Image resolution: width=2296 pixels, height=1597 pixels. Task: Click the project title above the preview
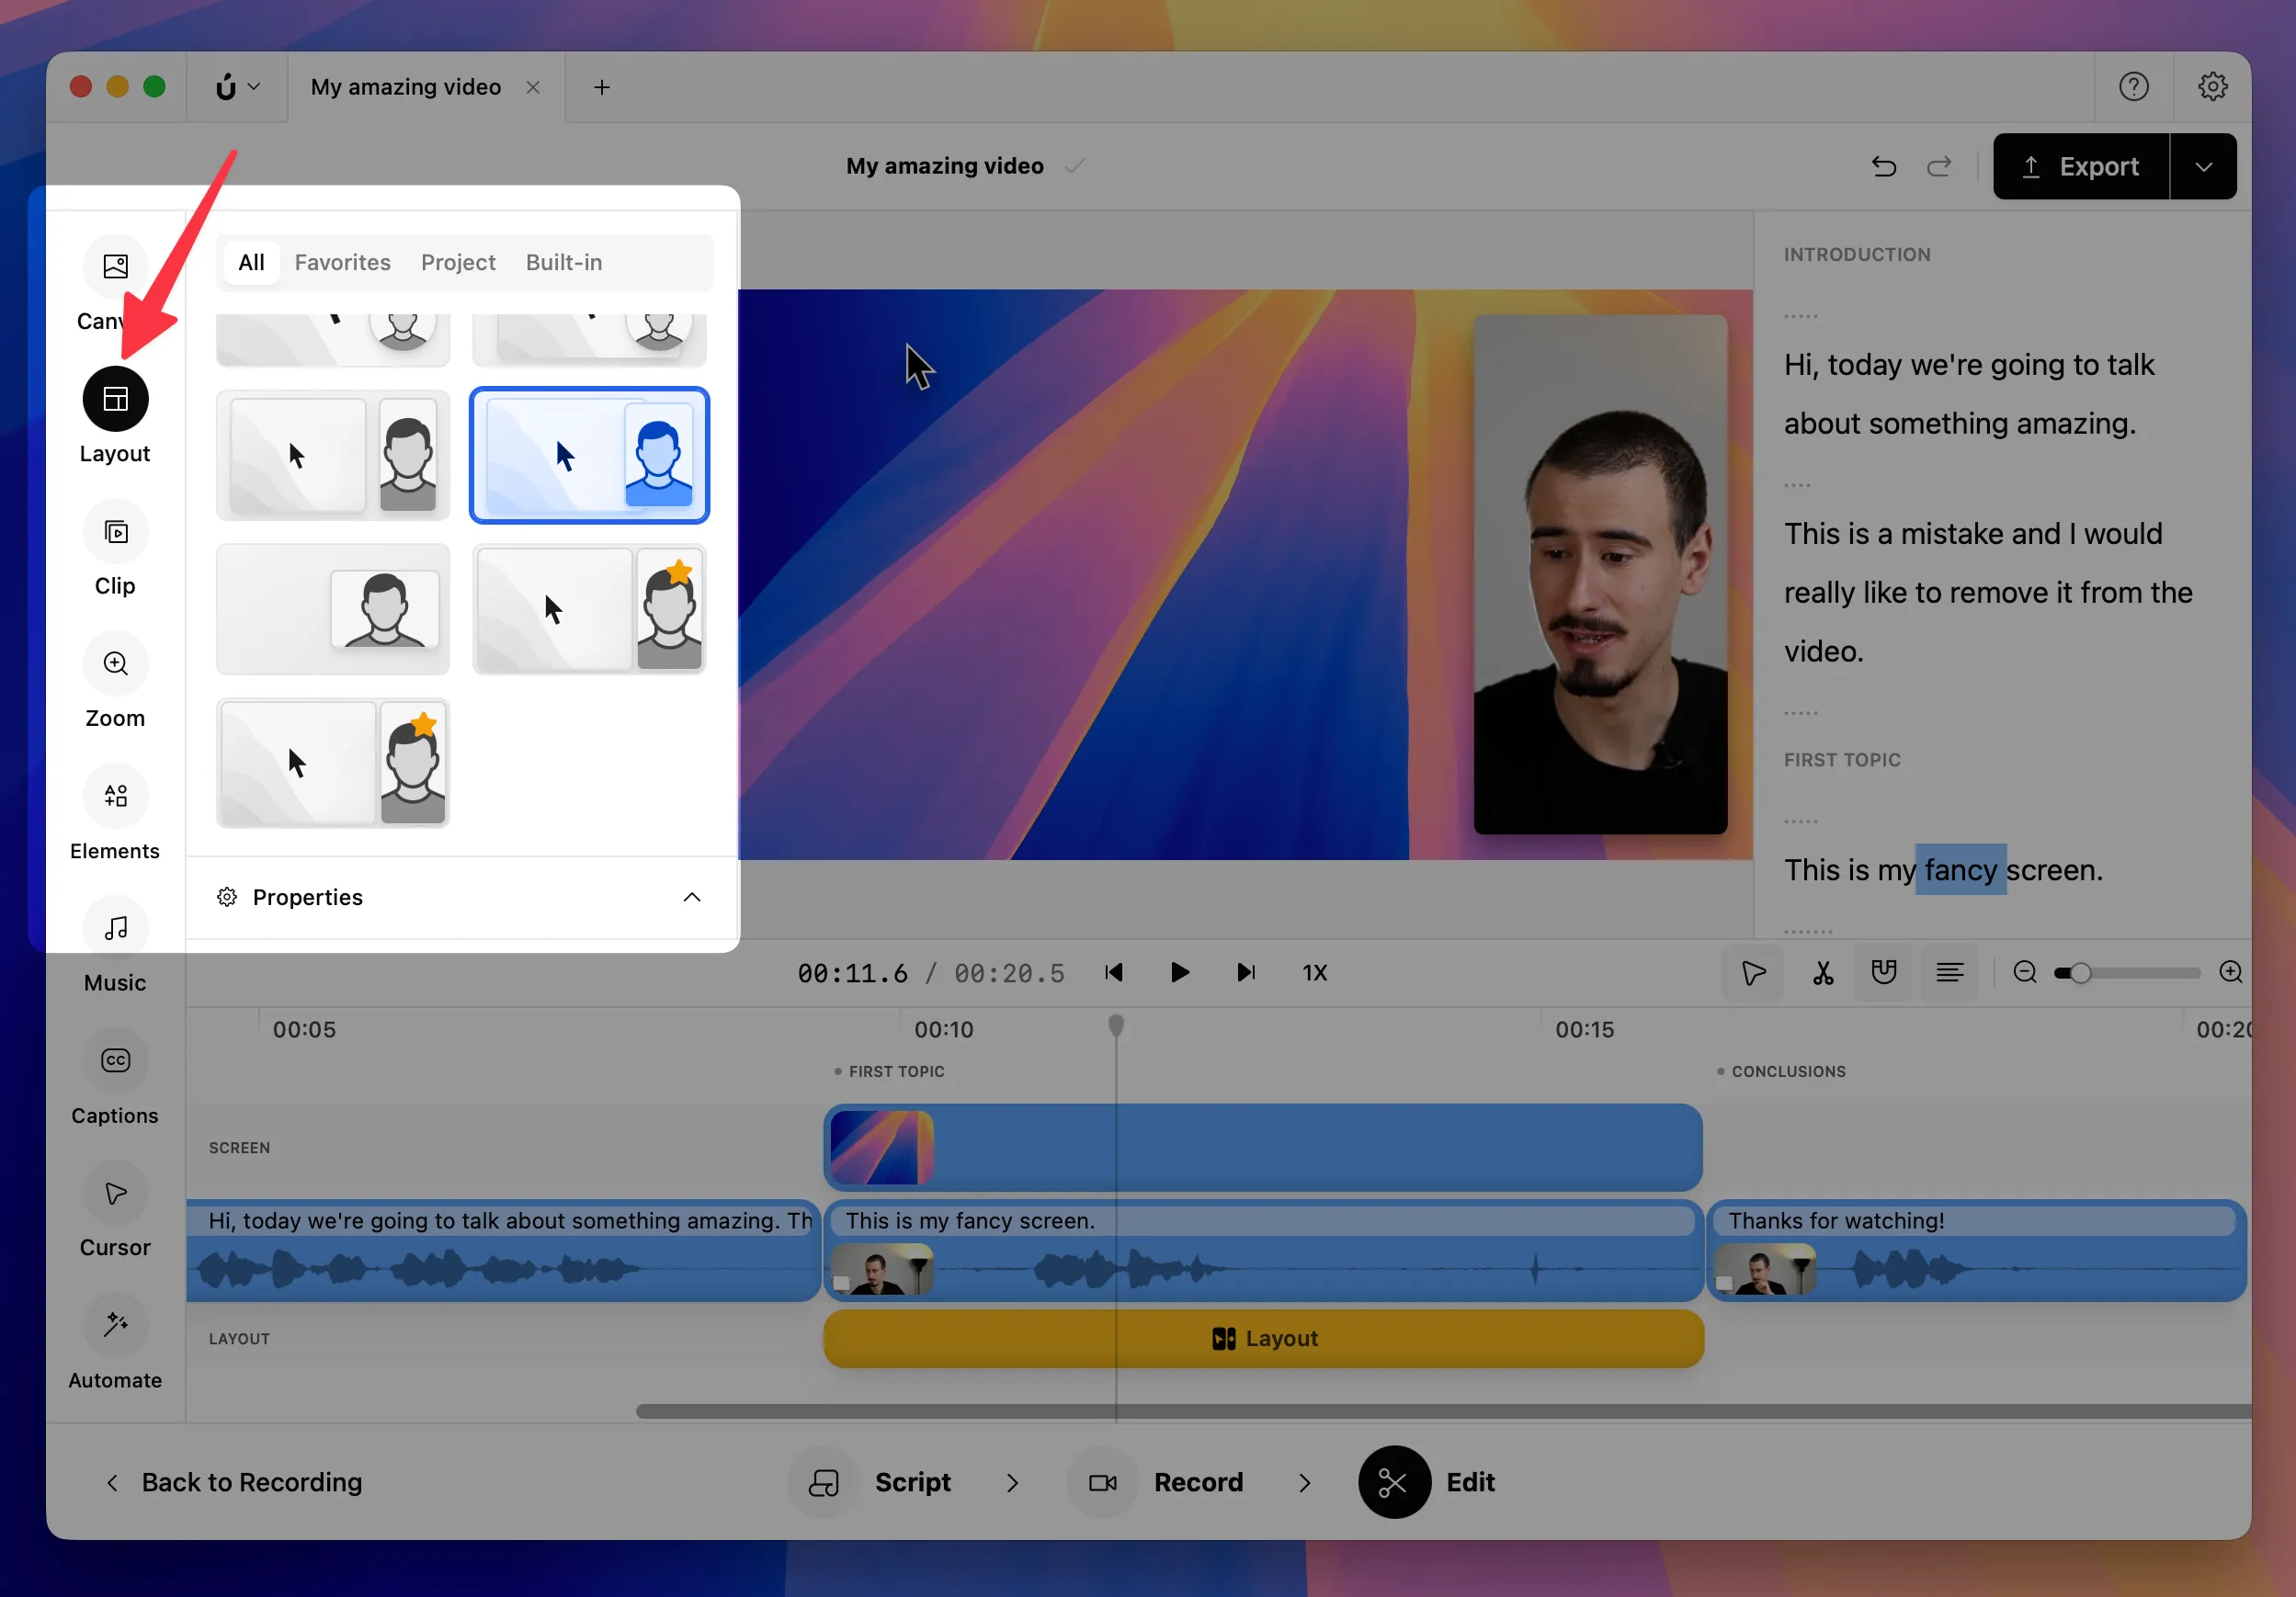click(x=944, y=166)
